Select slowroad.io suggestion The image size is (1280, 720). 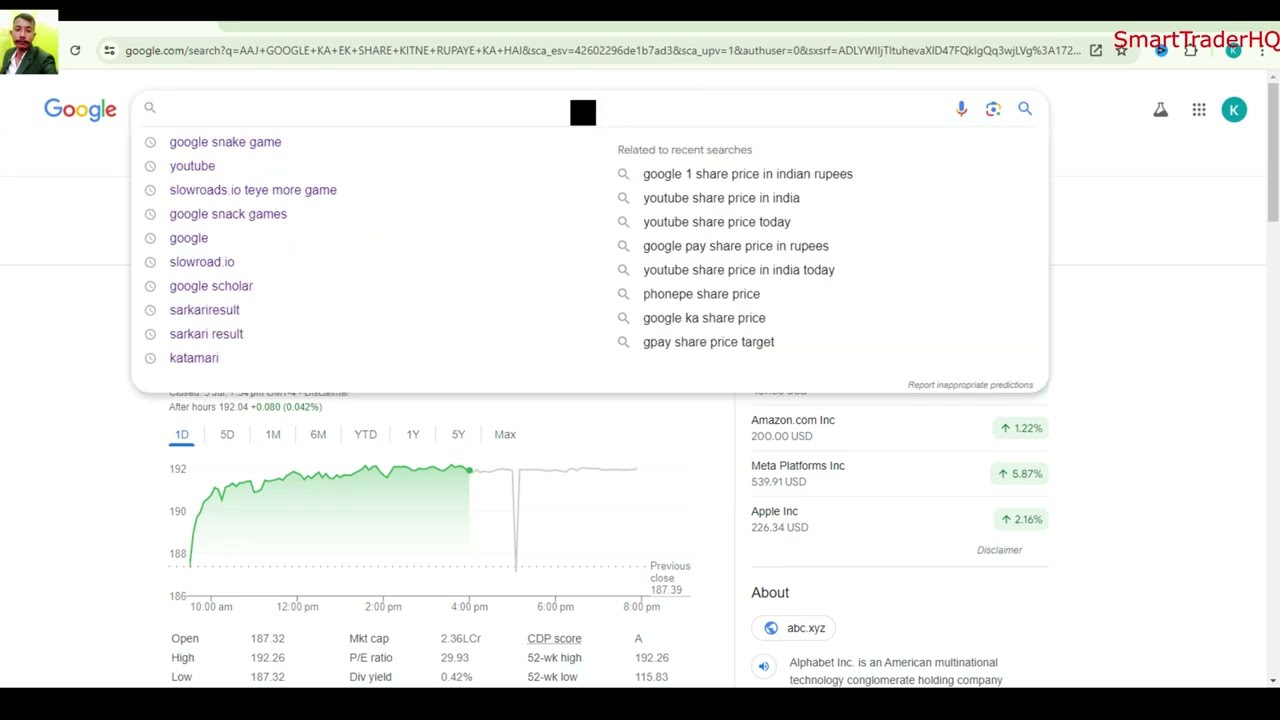coord(202,262)
